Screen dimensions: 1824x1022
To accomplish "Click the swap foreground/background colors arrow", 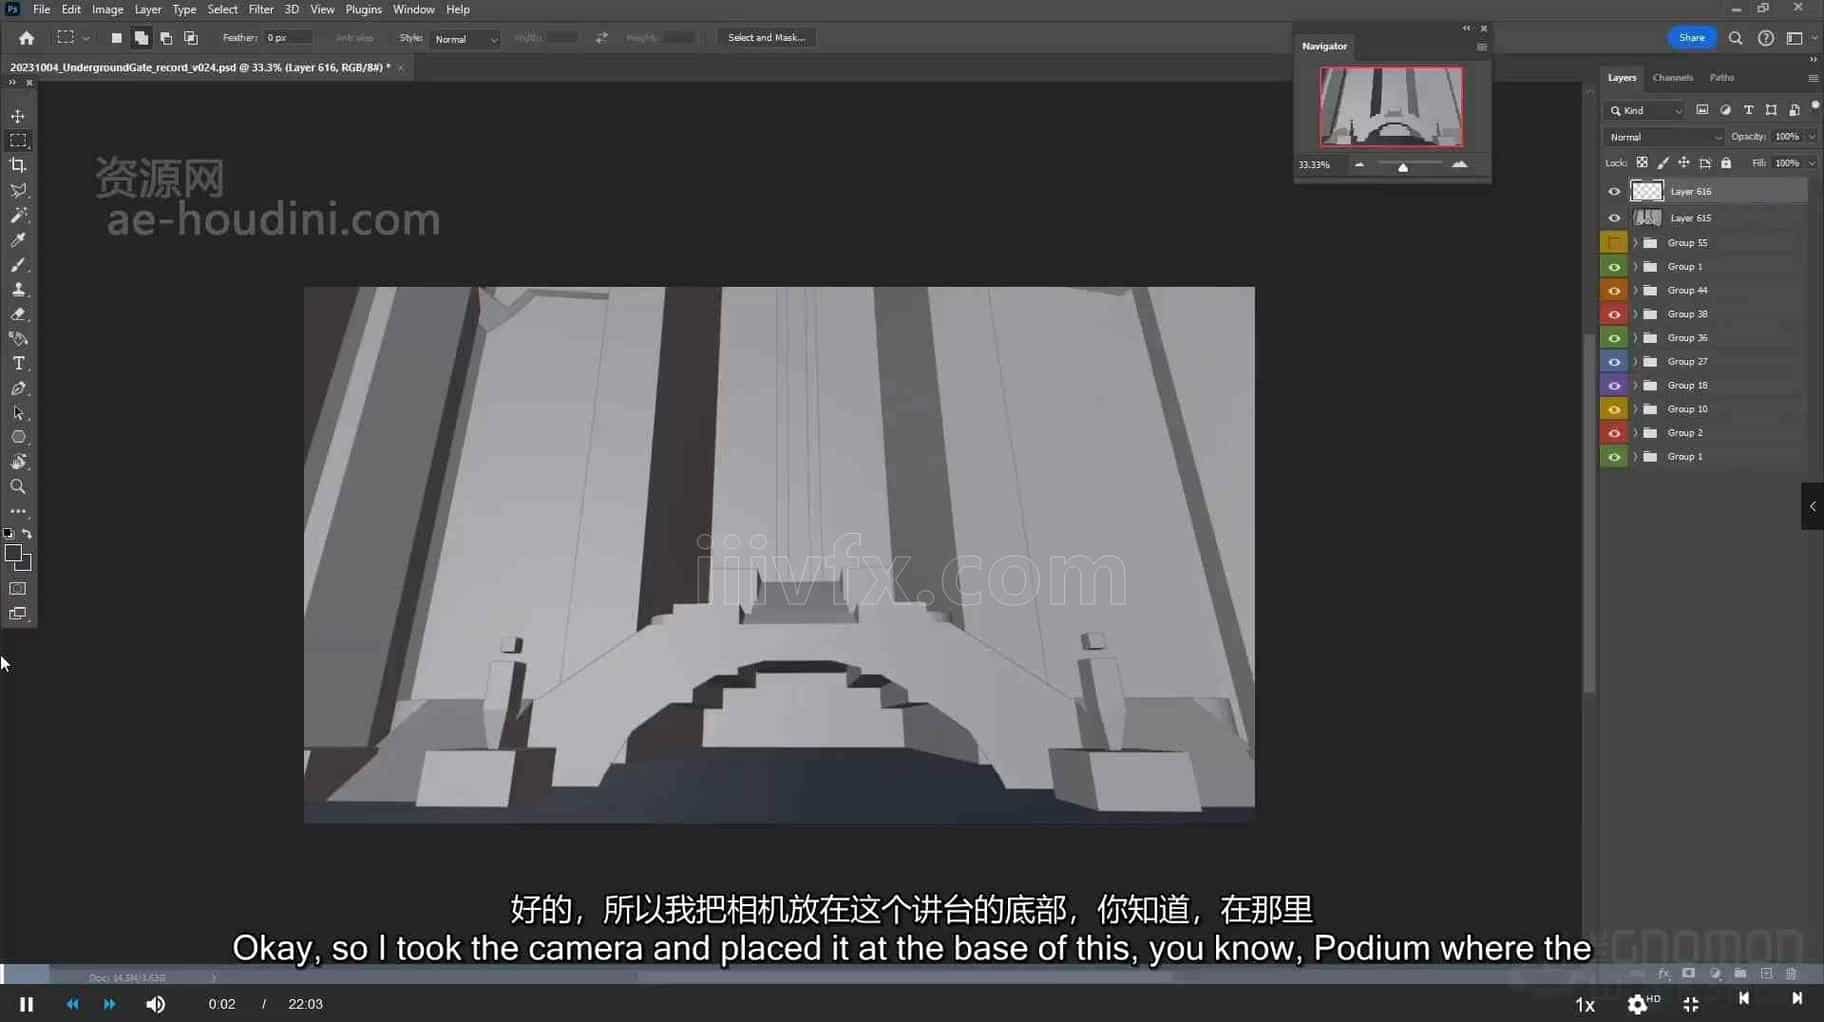I will 27,534.
